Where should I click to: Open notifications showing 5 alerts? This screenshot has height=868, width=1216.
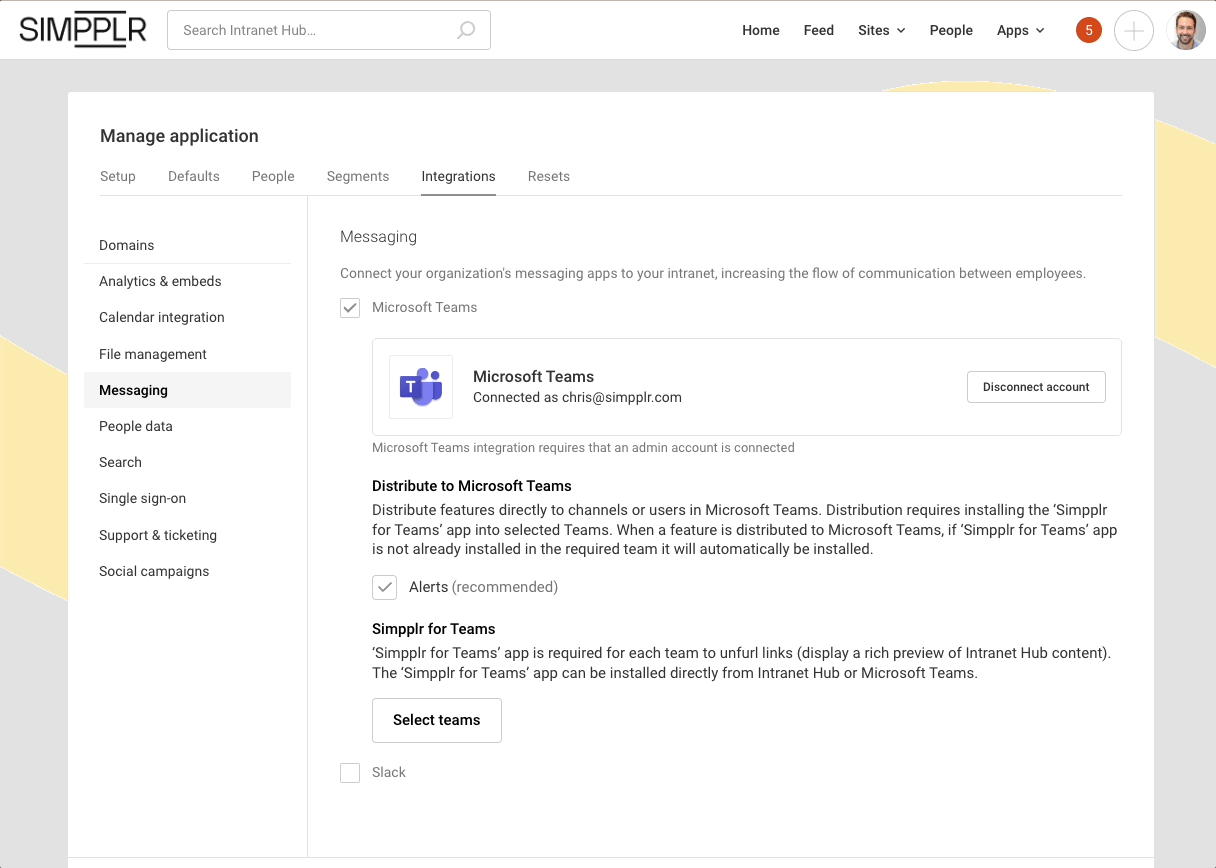tap(1088, 30)
